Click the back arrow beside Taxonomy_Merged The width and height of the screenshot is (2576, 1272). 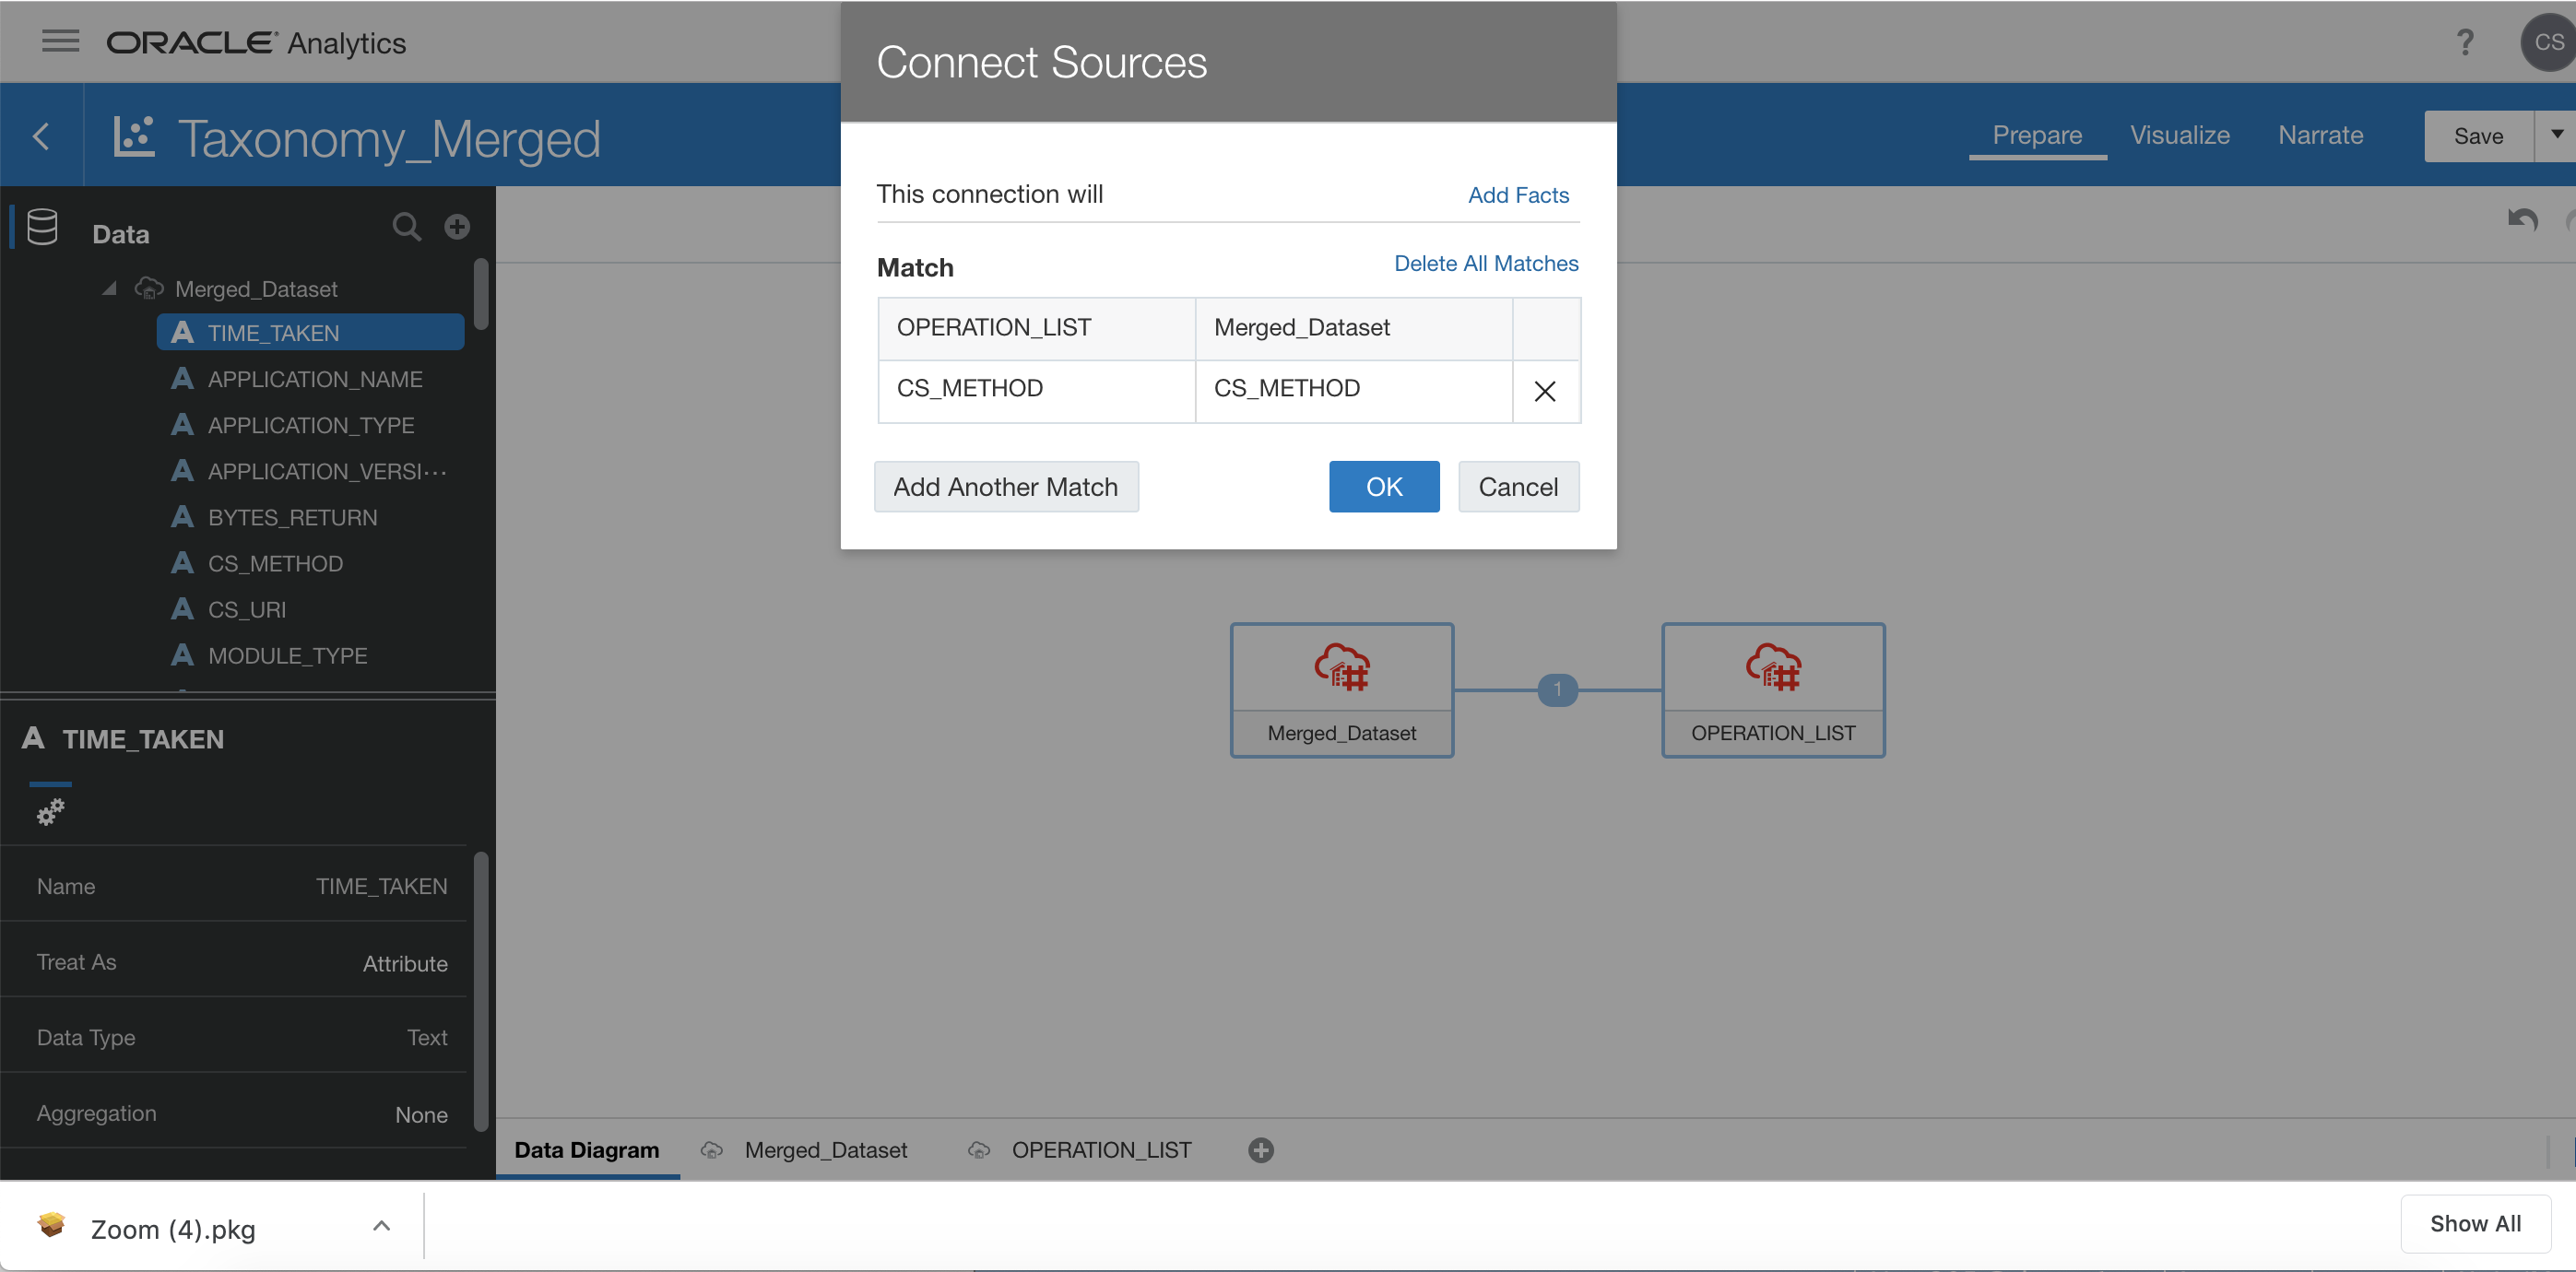coord(41,136)
